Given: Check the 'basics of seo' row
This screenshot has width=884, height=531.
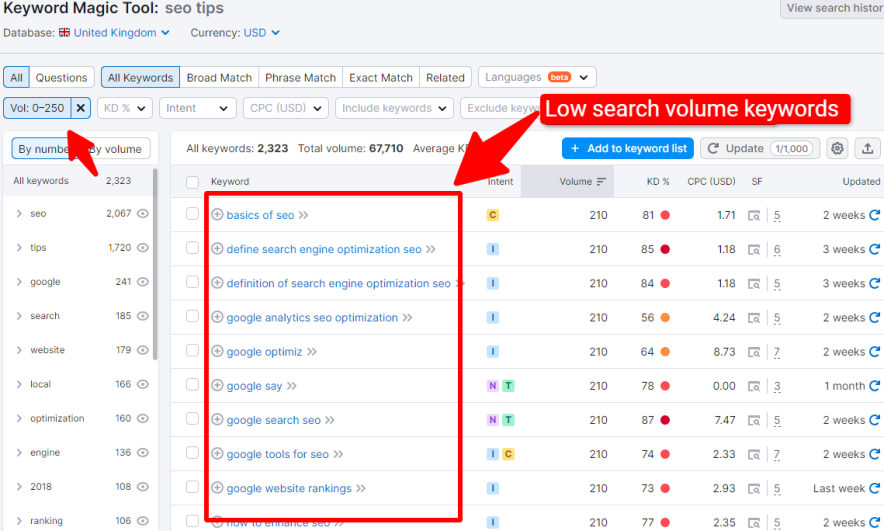Looking at the screenshot, I should [x=192, y=214].
